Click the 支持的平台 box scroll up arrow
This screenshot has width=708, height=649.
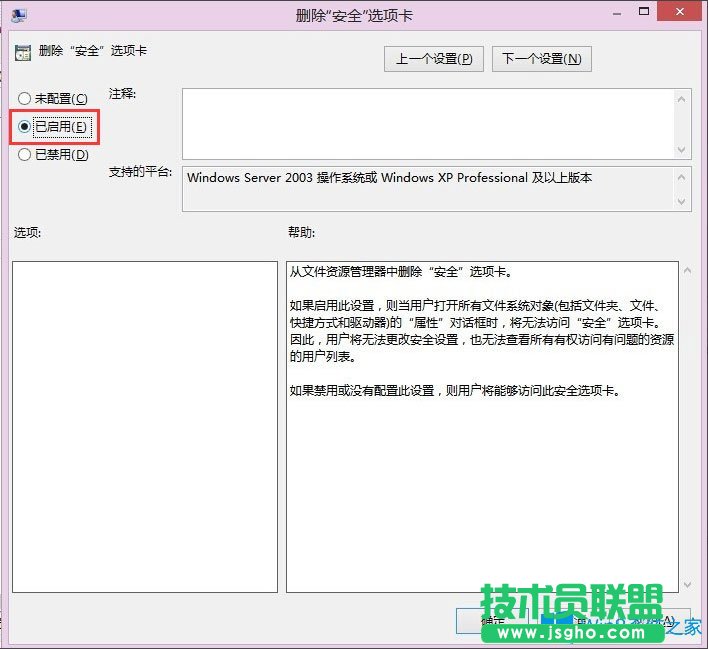(681, 177)
